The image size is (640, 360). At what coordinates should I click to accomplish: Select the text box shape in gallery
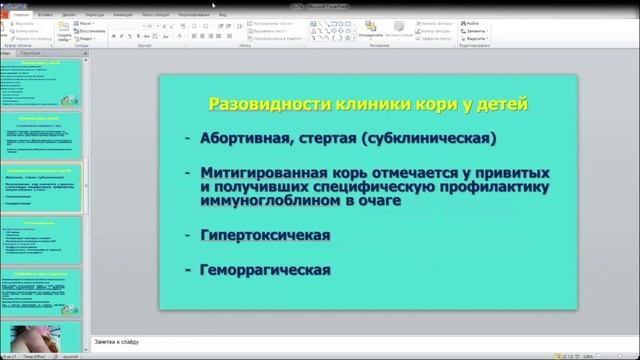click(313, 24)
